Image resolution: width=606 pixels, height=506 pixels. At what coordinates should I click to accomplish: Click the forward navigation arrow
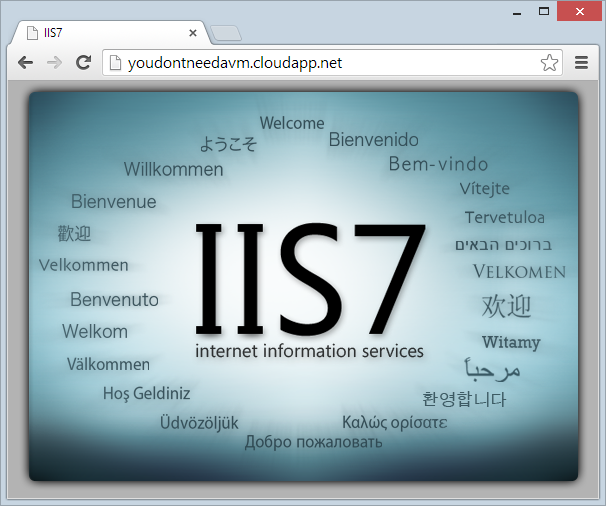pos(54,63)
